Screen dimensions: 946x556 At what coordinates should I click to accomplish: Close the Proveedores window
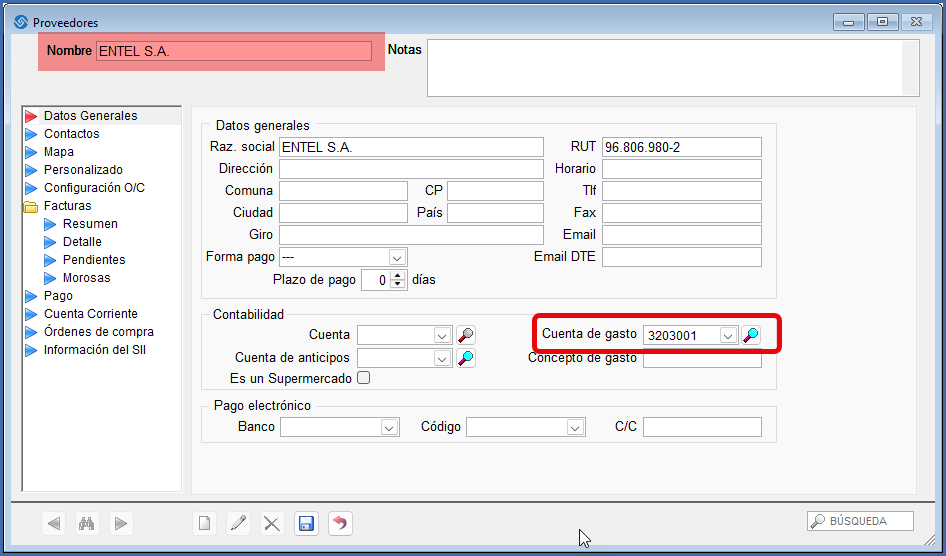(x=916, y=22)
